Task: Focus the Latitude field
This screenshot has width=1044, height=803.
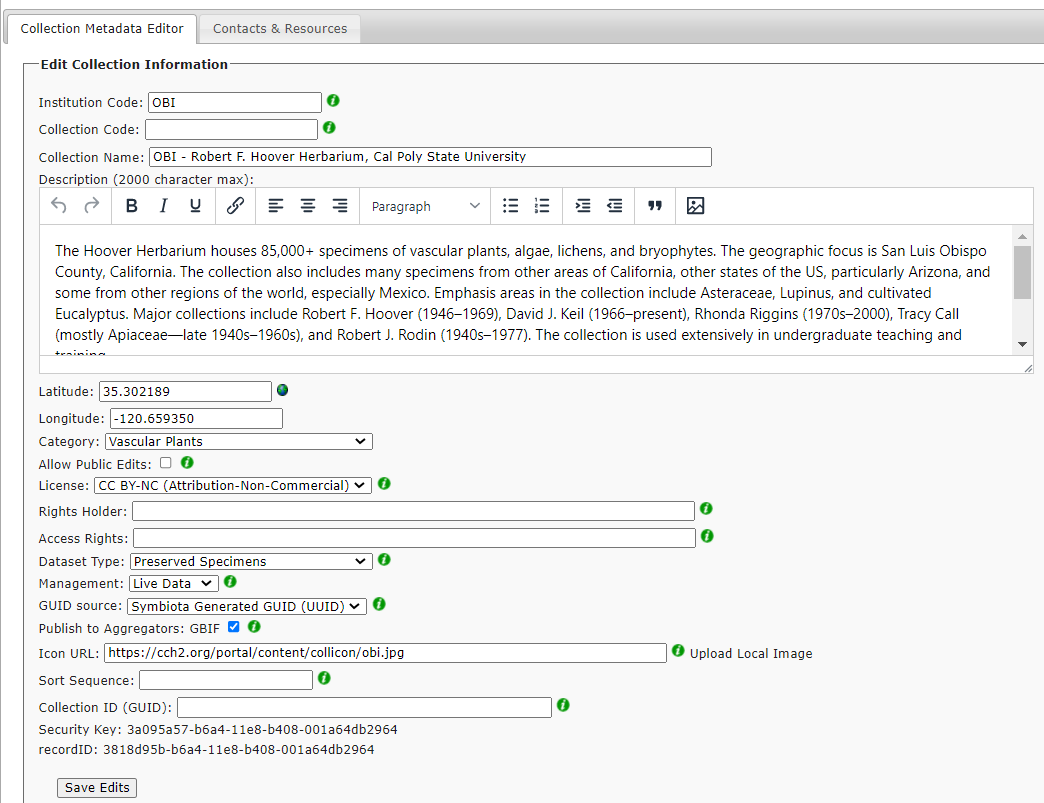Action: point(185,392)
